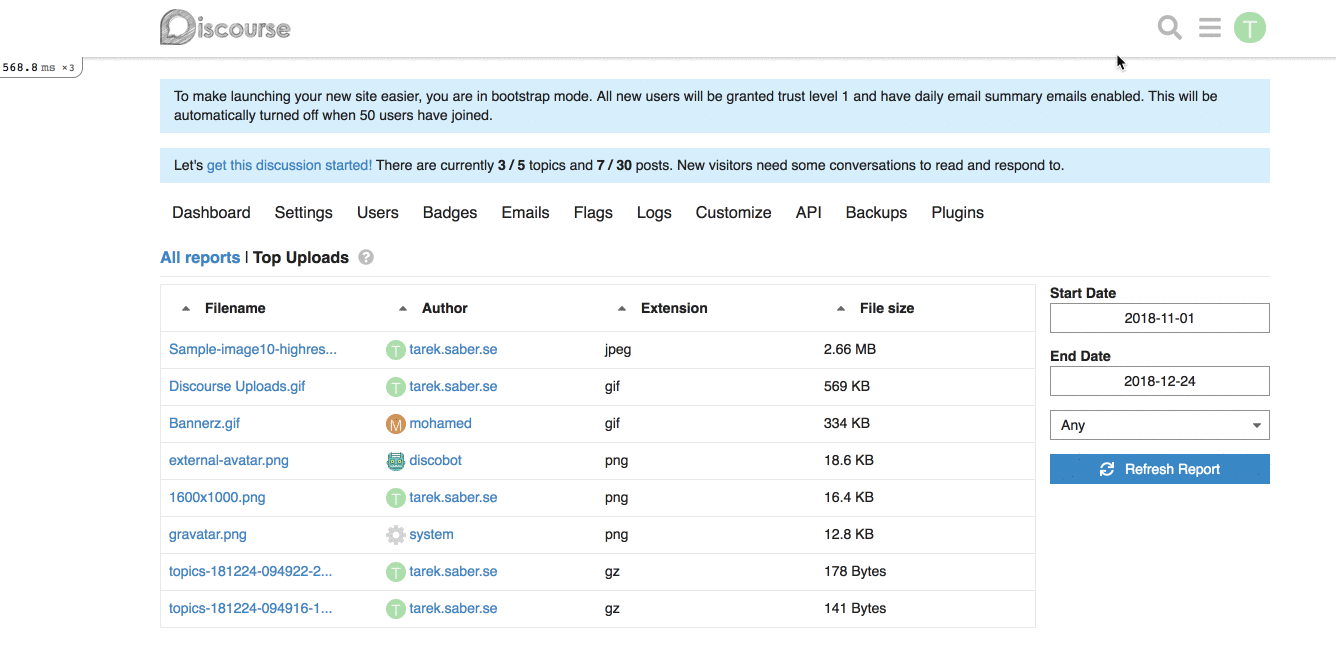Open the Flags admin tab

(593, 212)
